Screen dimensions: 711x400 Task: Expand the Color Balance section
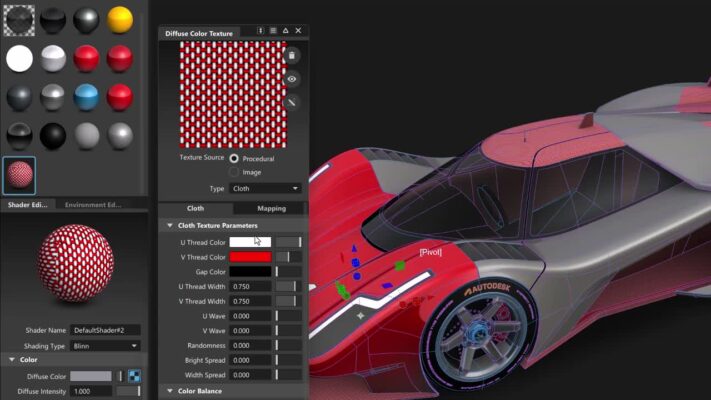(170, 391)
